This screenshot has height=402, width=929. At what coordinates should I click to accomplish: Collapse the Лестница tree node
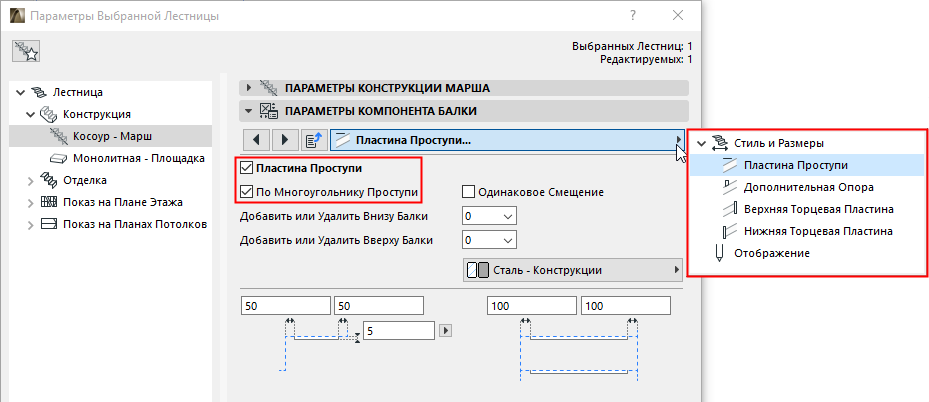[x=21, y=92]
